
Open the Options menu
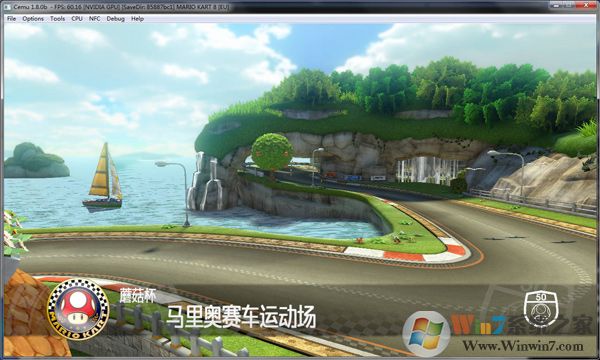33,18
